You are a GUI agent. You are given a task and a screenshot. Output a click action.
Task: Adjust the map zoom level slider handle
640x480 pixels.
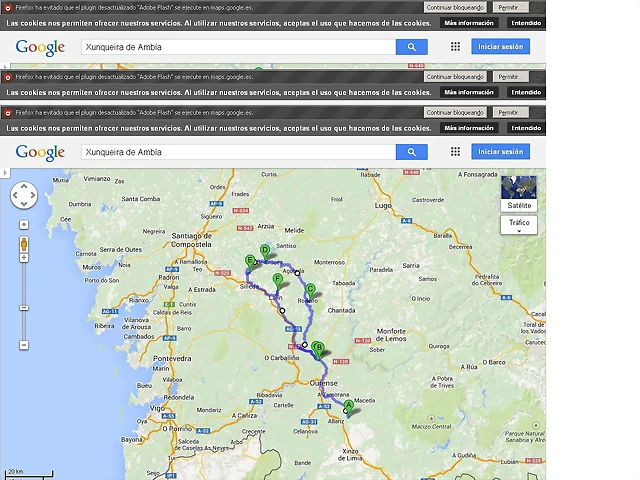pos(24,308)
